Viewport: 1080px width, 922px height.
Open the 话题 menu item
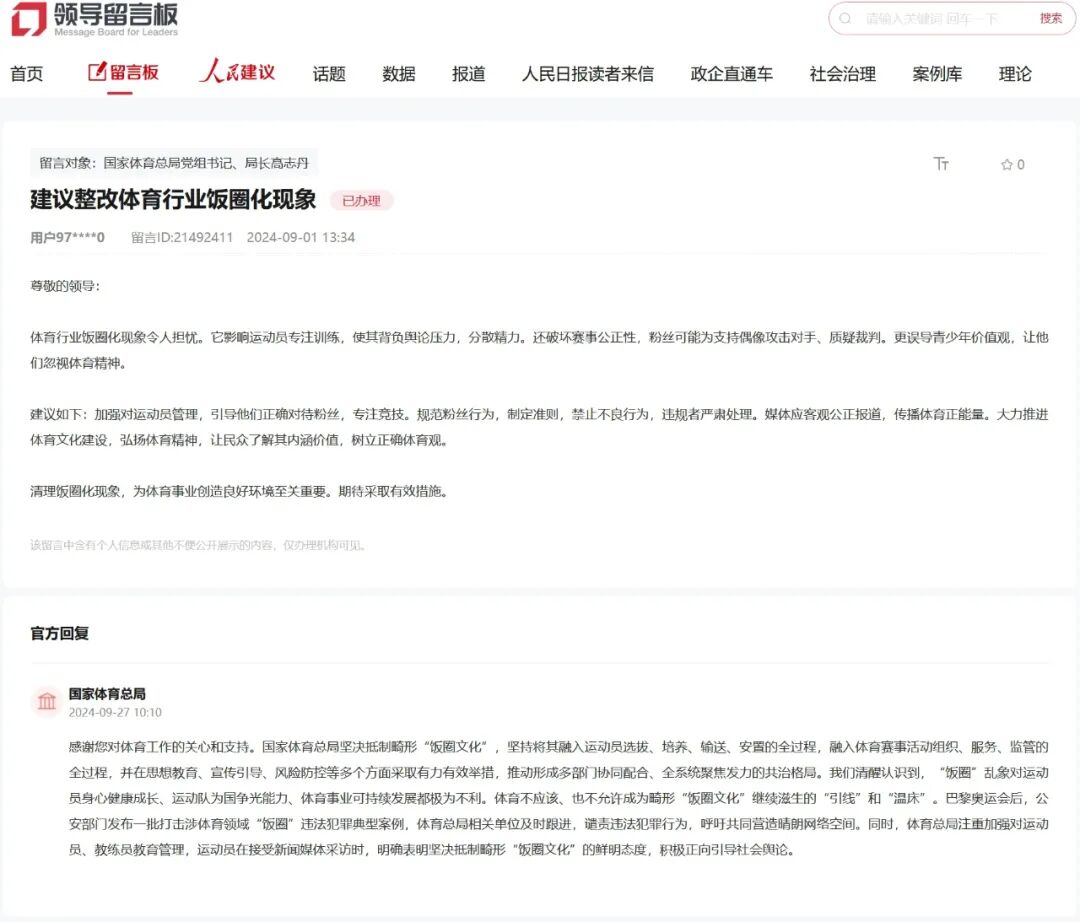(329, 73)
